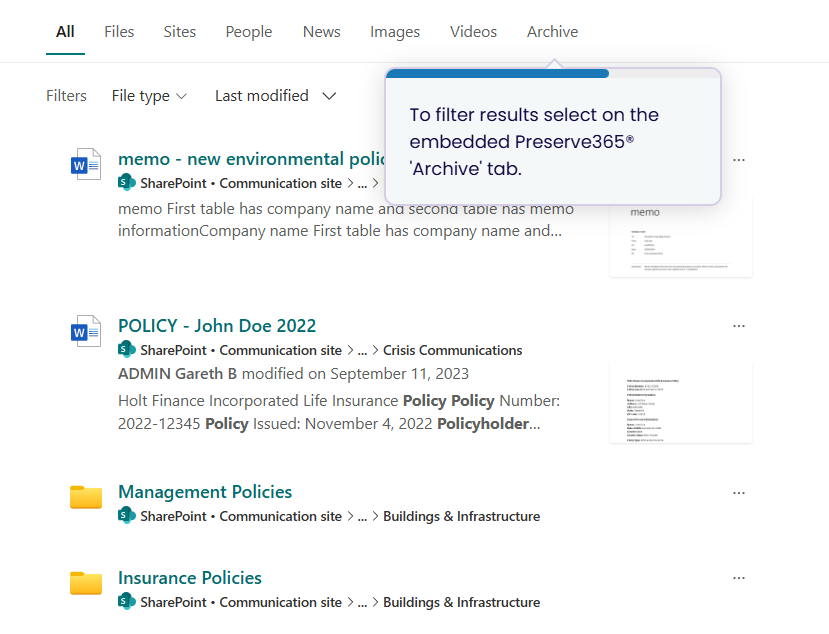Click the Word icon beside the memo result
This screenshot has width=829, height=634.
point(86,163)
